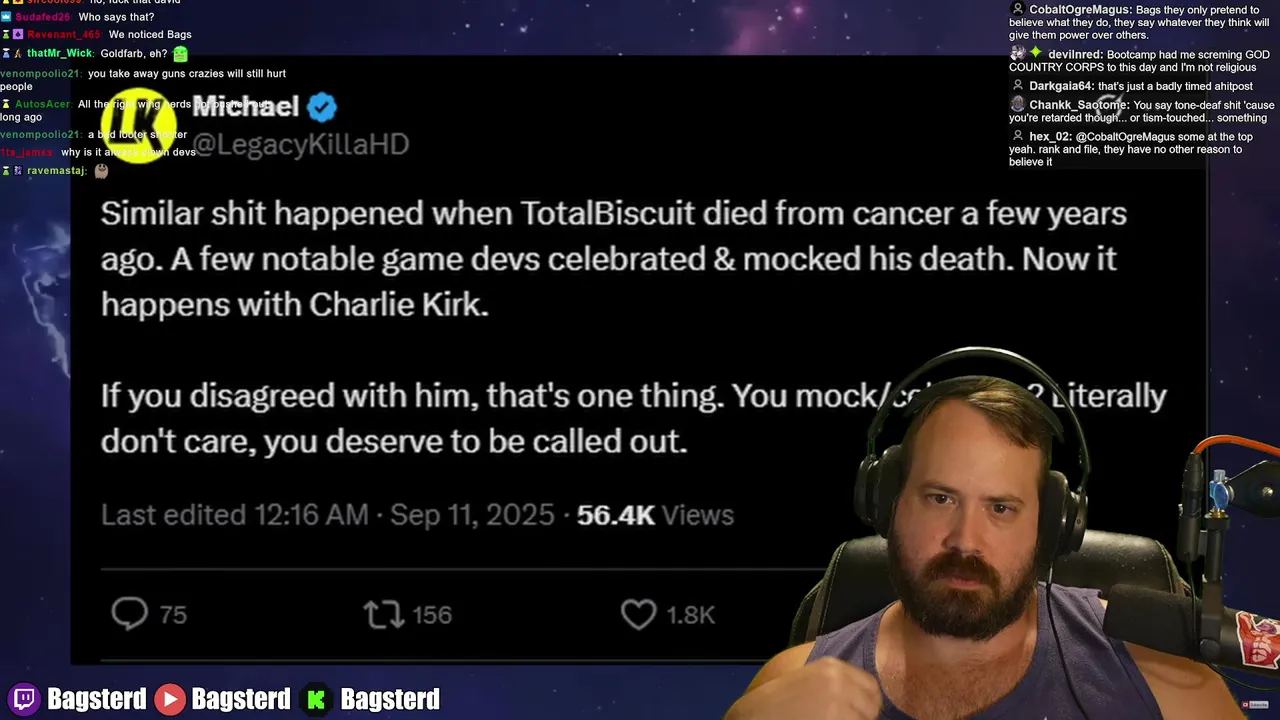
Task: Click chat username CobaltOgreMagus
Action: pos(1080,10)
